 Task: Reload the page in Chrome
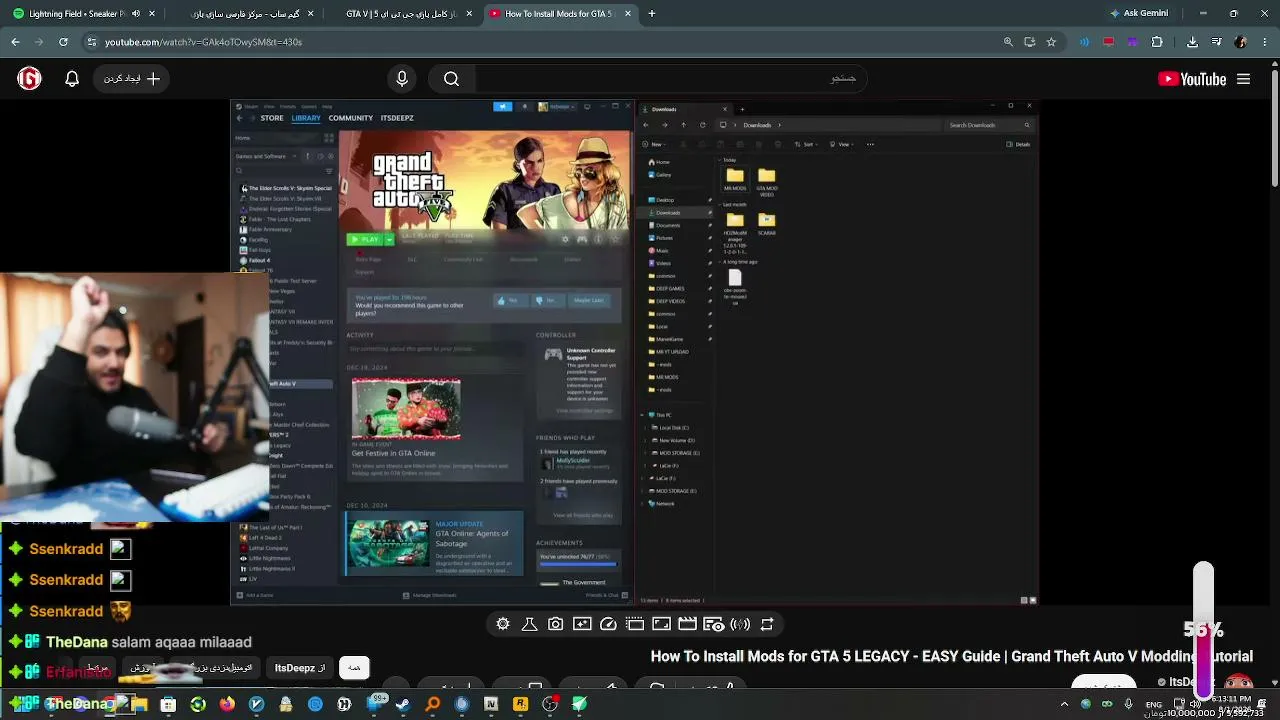[63, 42]
